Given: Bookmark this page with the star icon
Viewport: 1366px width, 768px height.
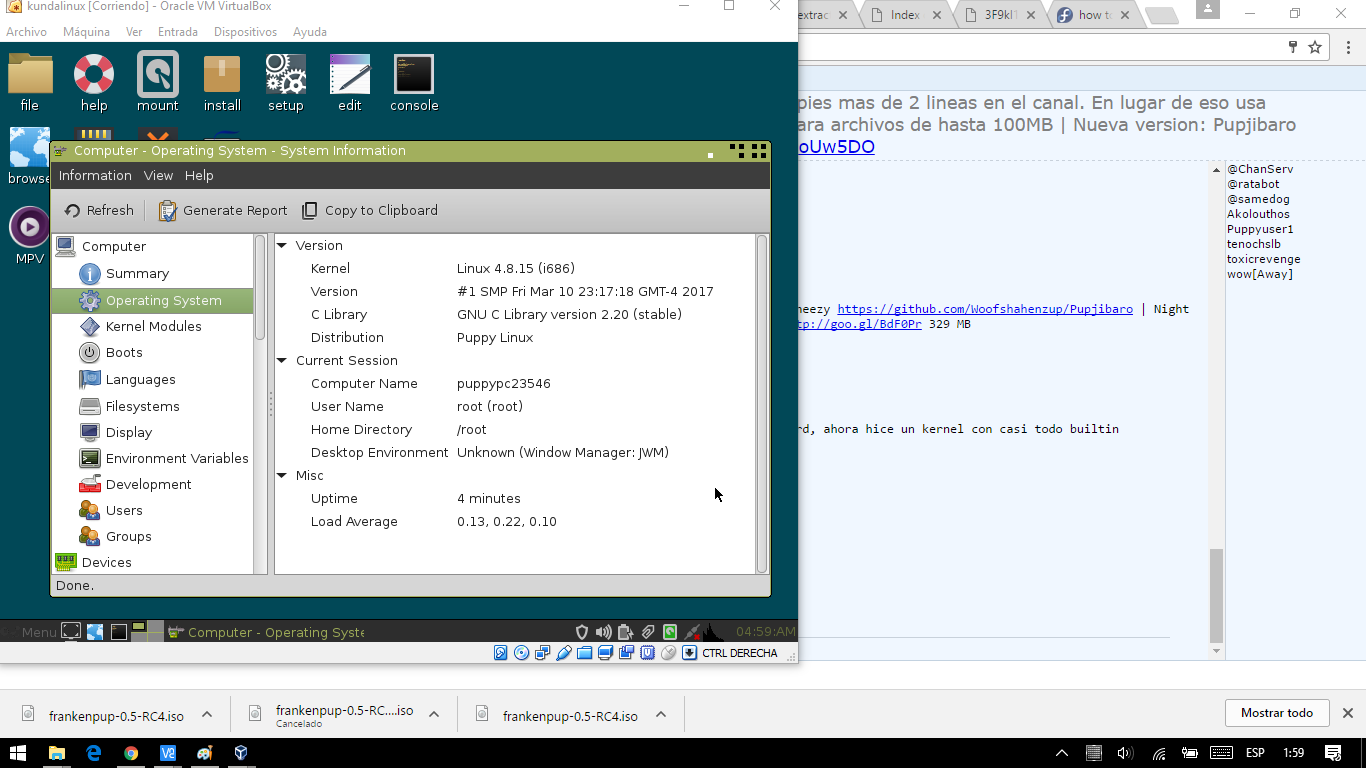Looking at the screenshot, I should (x=1315, y=47).
